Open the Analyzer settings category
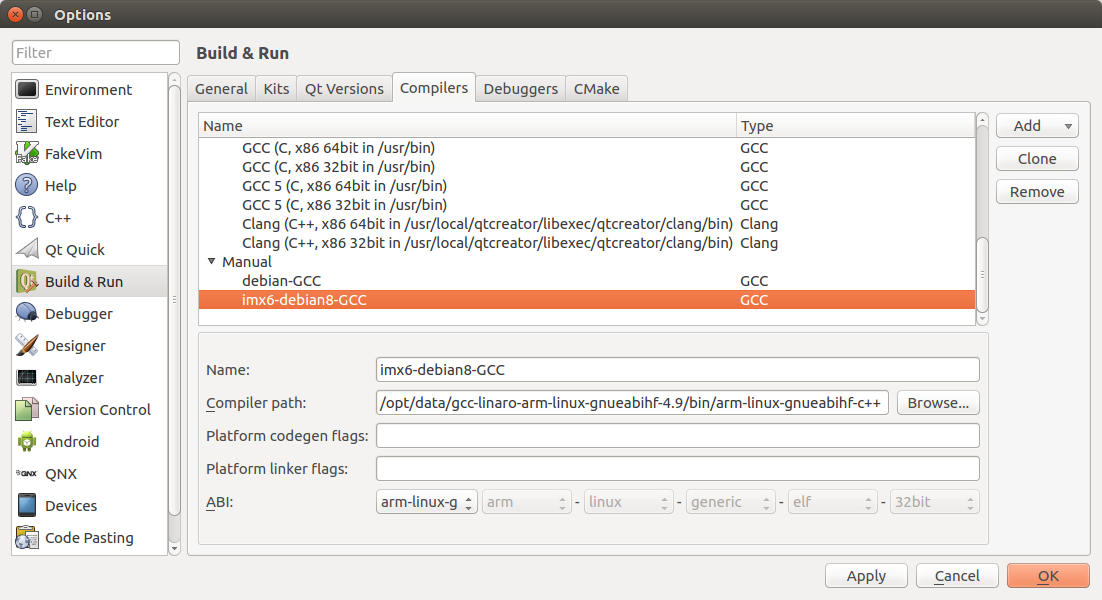The width and height of the screenshot is (1102, 600). [74, 378]
